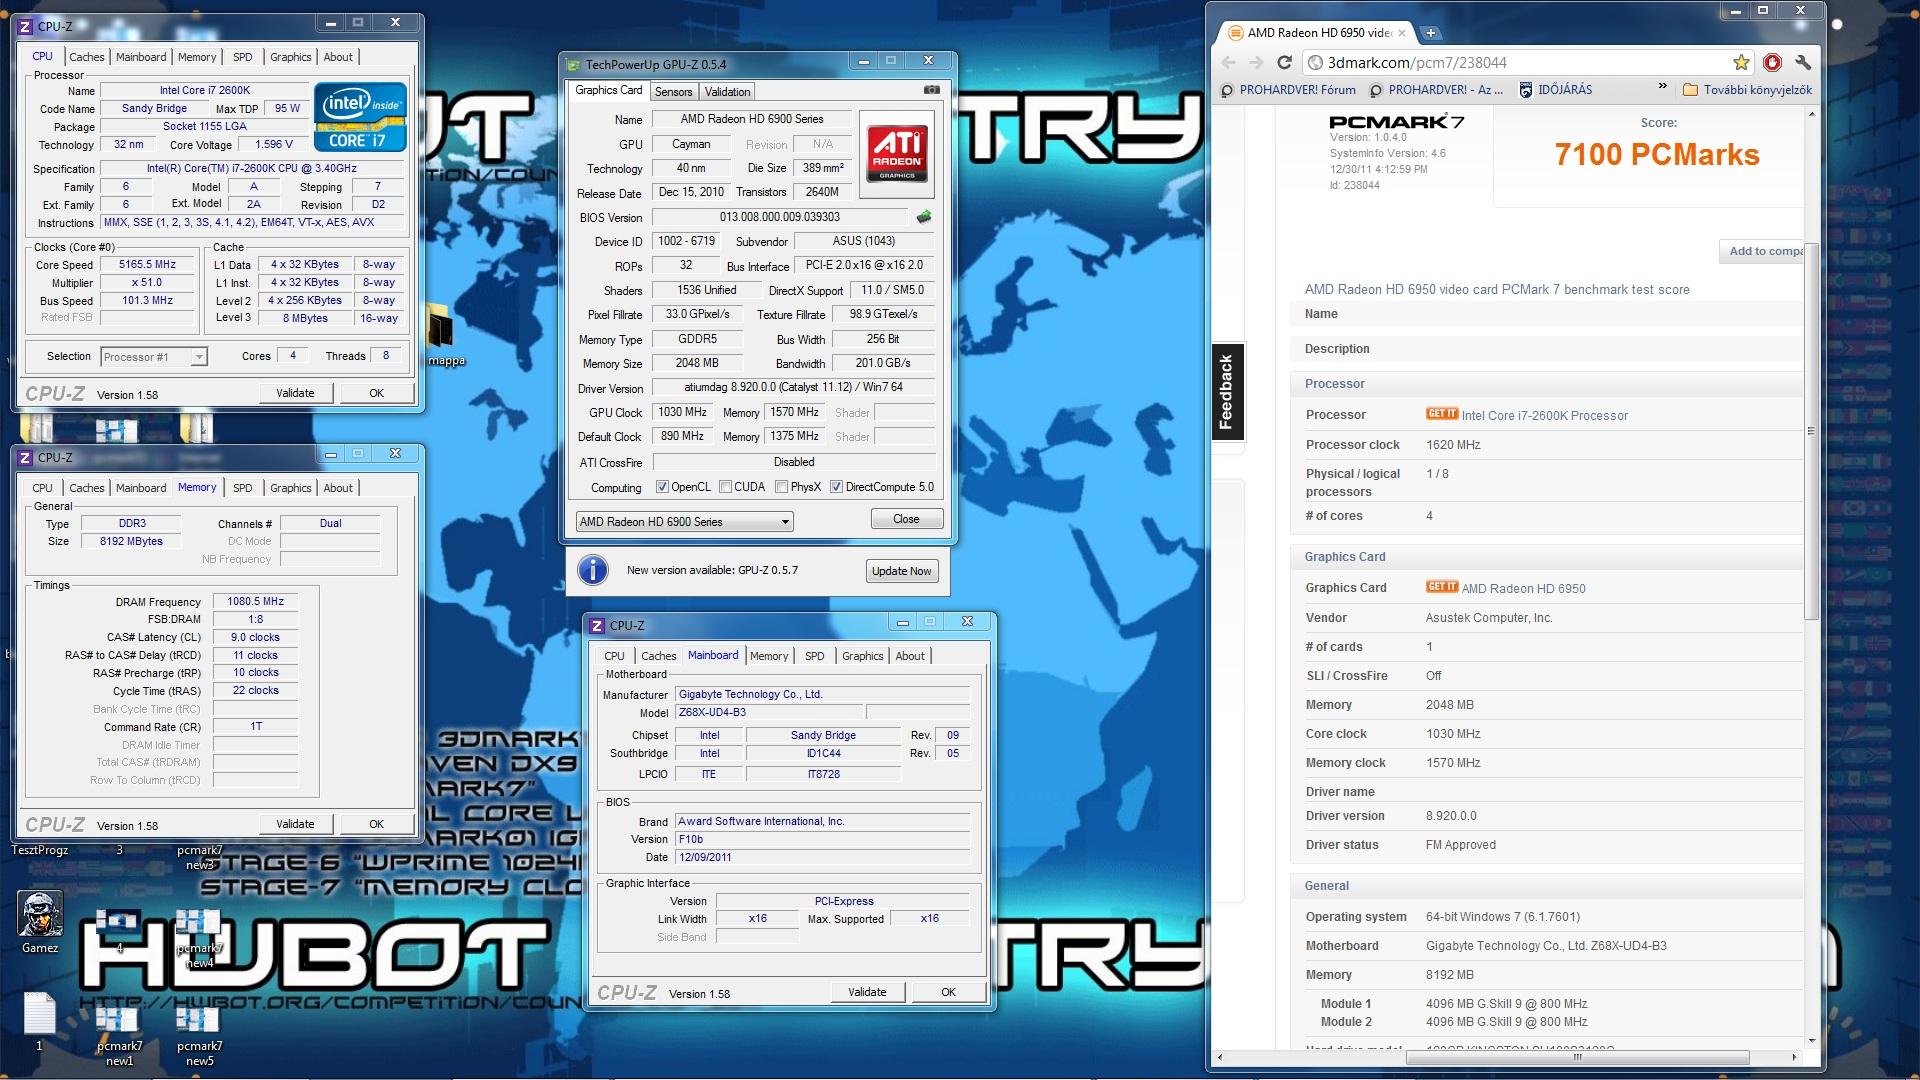This screenshot has width=1920, height=1080.
Task: Click GET IT badge next to processor
Action: pyautogui.click(x=1442, y=414)
